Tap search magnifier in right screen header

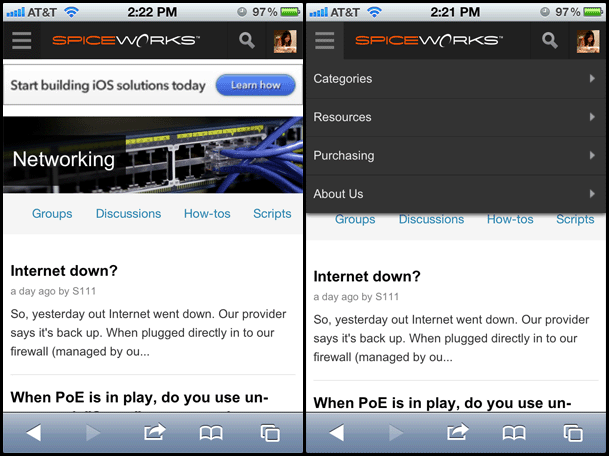550,40
